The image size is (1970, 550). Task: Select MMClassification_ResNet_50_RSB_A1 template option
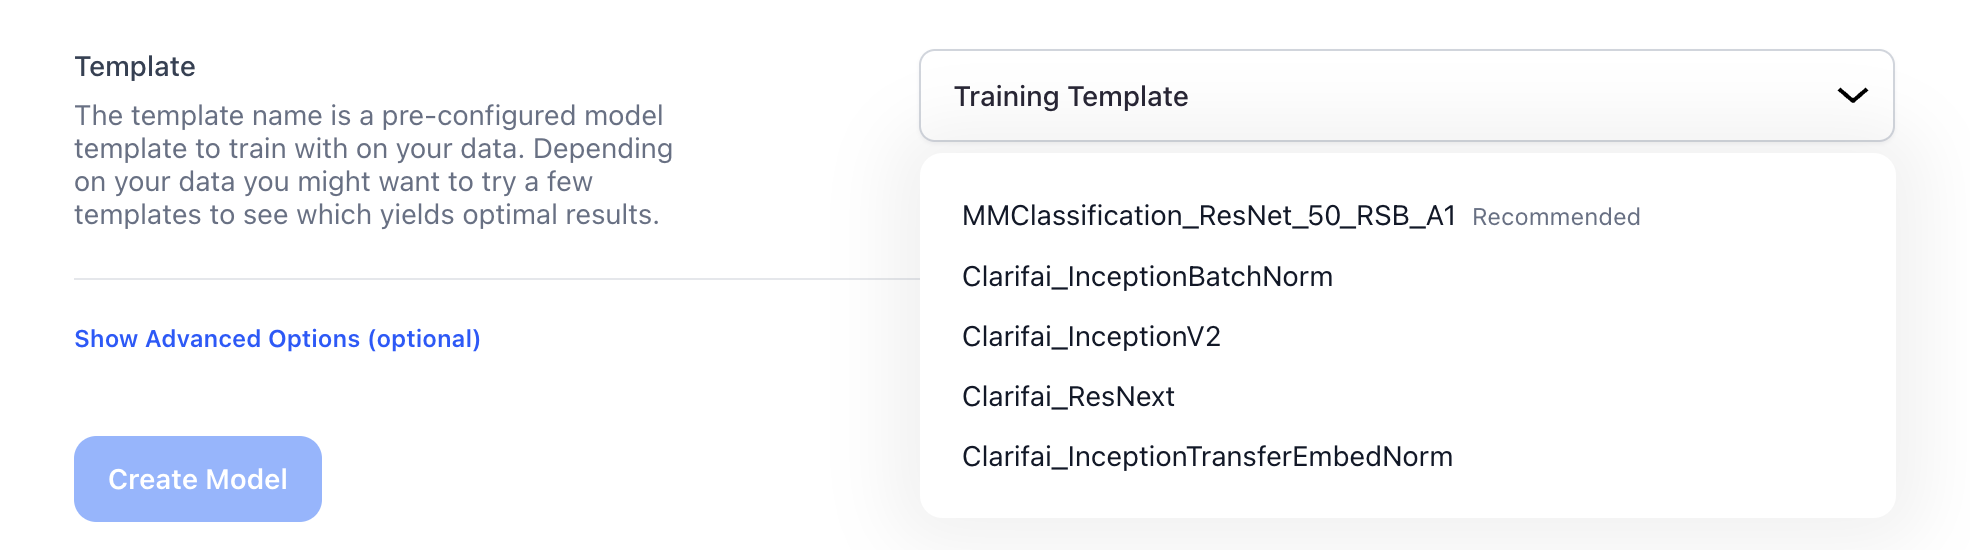point(1208,216)
